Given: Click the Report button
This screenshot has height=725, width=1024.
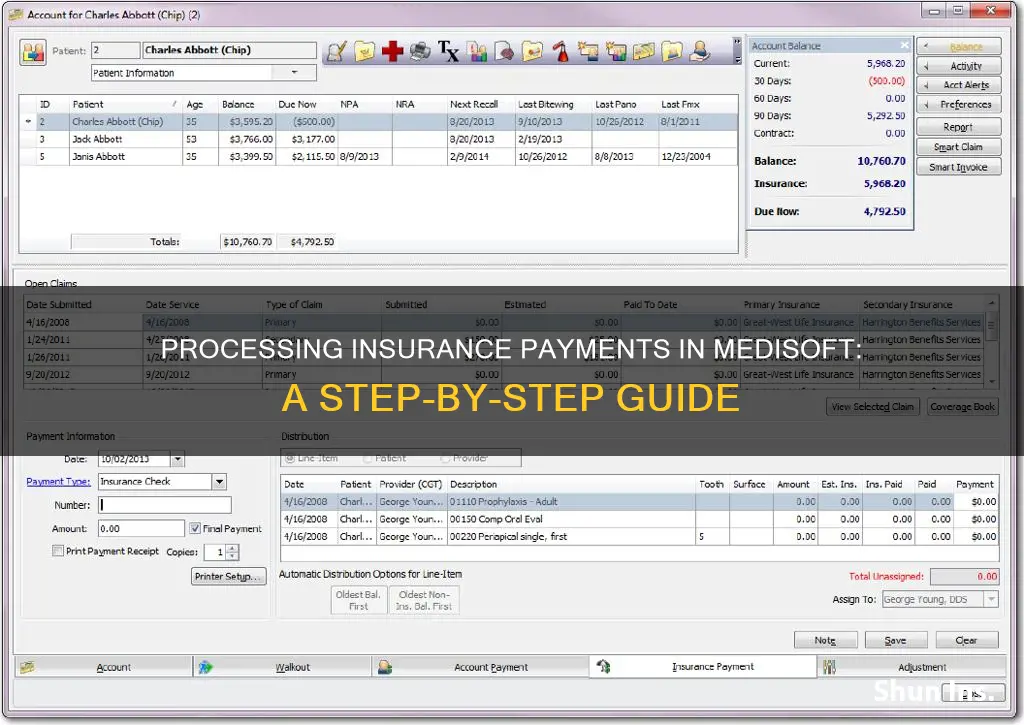Looking at the screenshot, I should coord(959,127).
